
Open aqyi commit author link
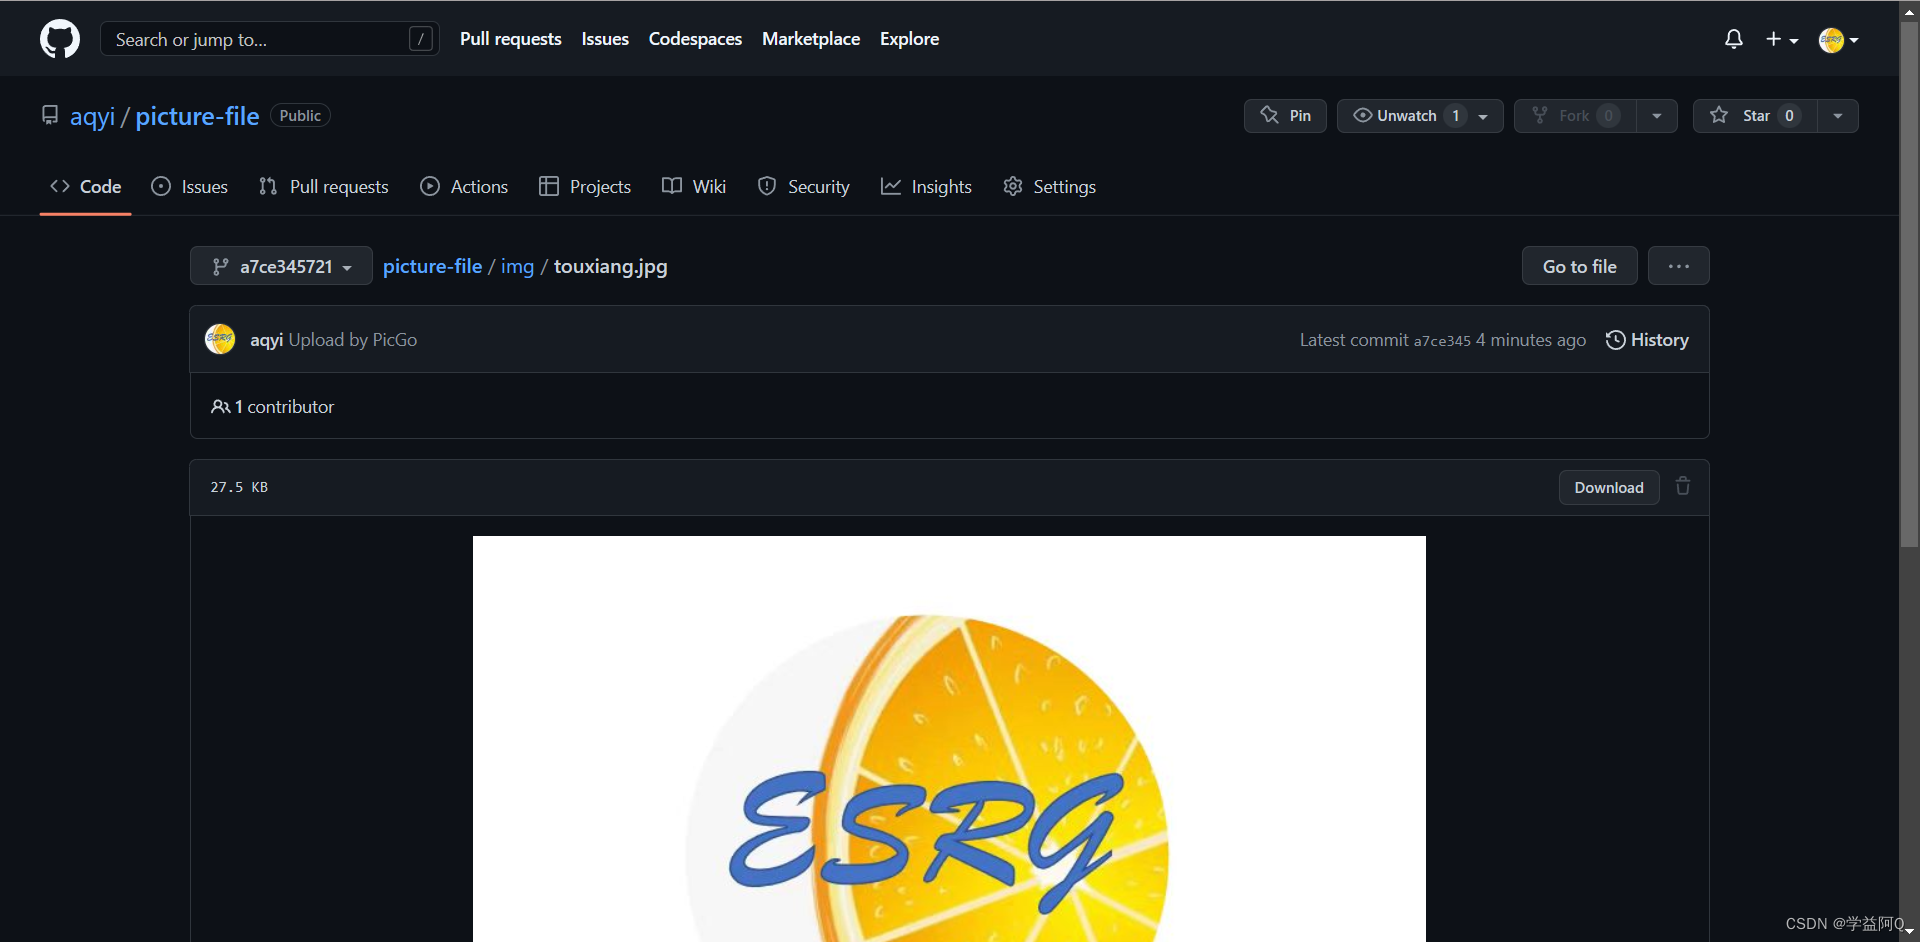pyautogui.click(x=266, y=340)
